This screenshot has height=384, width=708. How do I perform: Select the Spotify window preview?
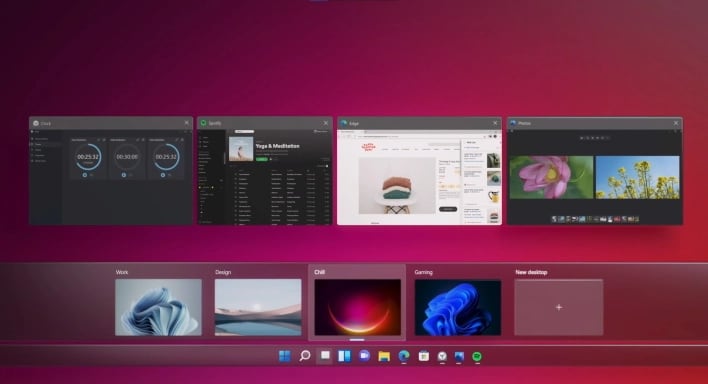[x=265, y=171]
